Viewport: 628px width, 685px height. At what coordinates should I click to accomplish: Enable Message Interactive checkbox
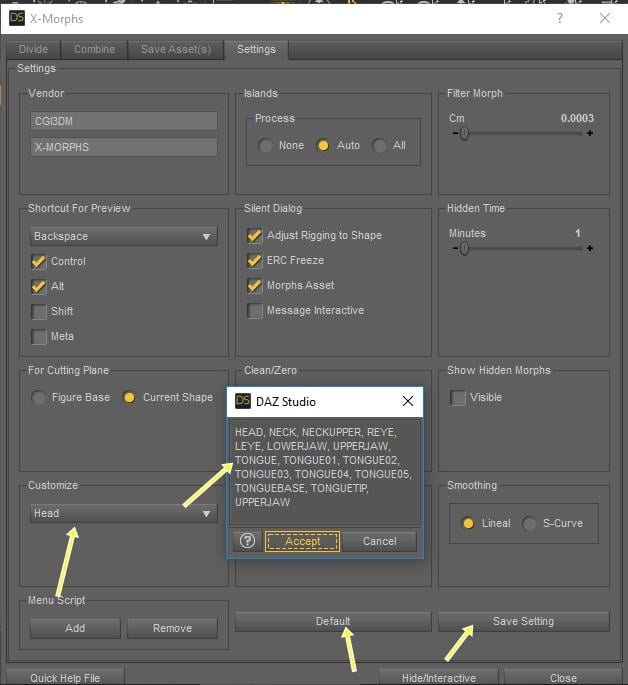tap(255, 311)
